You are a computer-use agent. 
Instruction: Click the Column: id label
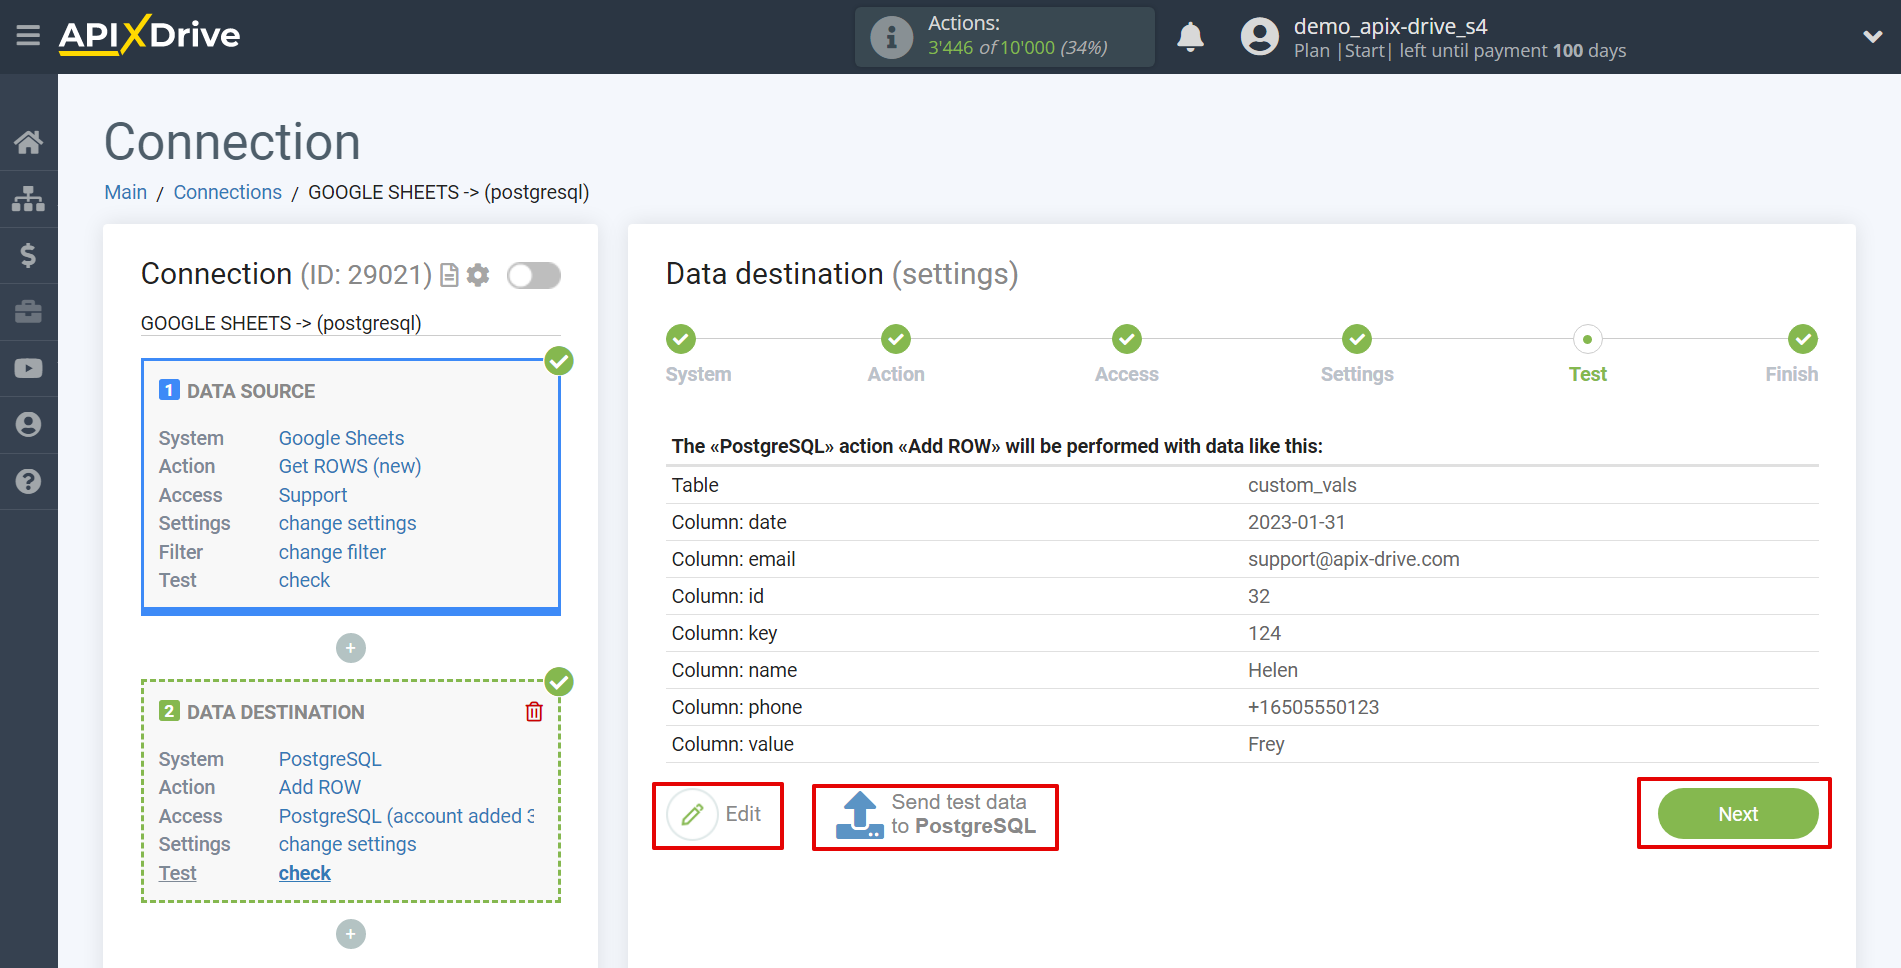tap(718, 596)
